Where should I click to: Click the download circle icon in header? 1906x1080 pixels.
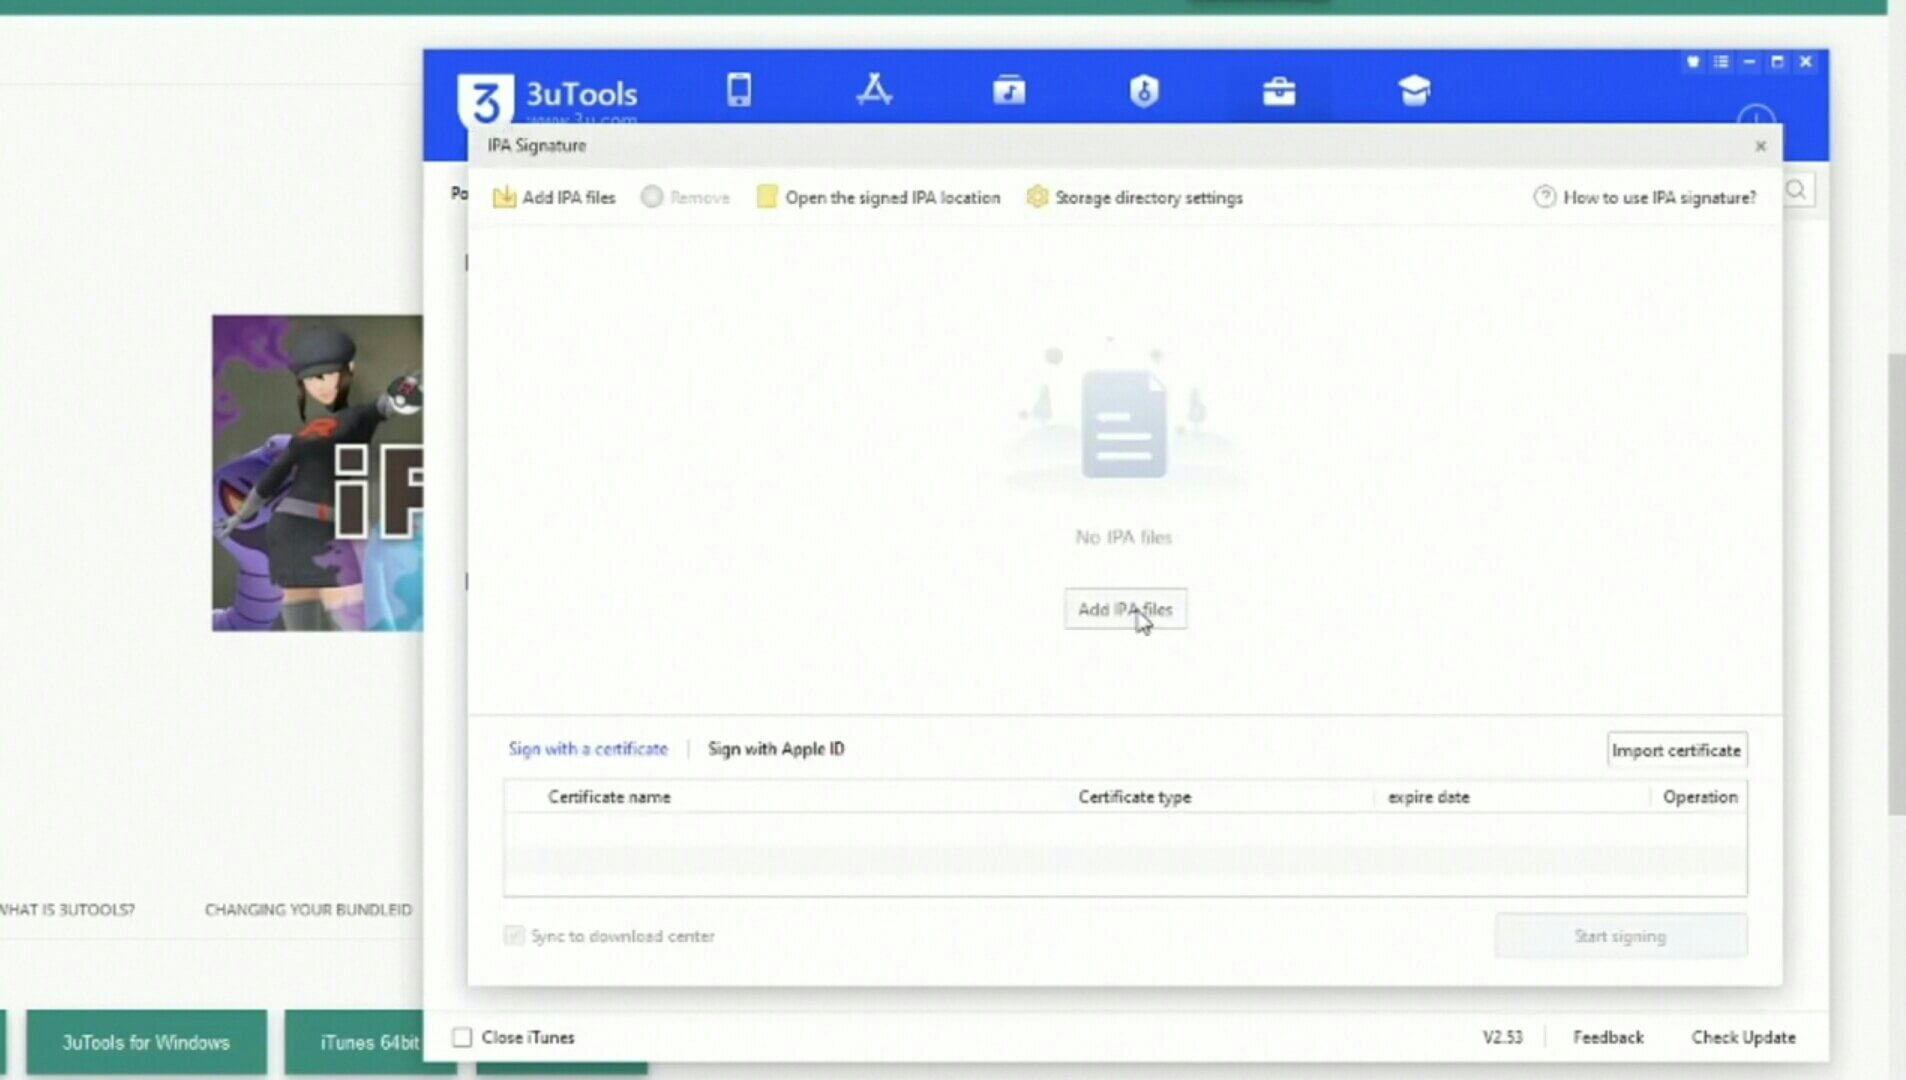point(1756,115)
